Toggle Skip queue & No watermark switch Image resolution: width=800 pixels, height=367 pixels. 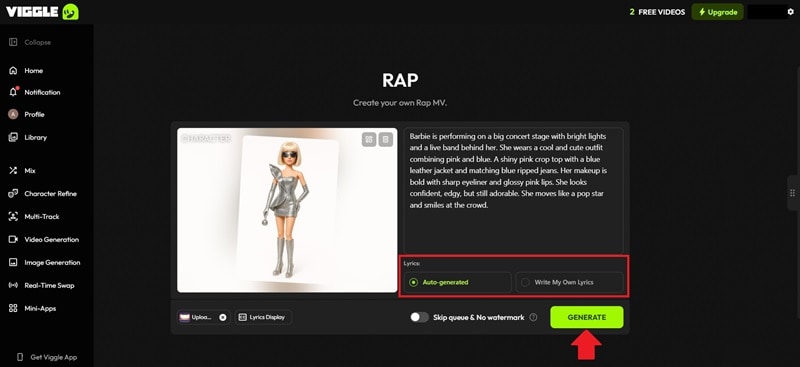(x=419, y=317)
